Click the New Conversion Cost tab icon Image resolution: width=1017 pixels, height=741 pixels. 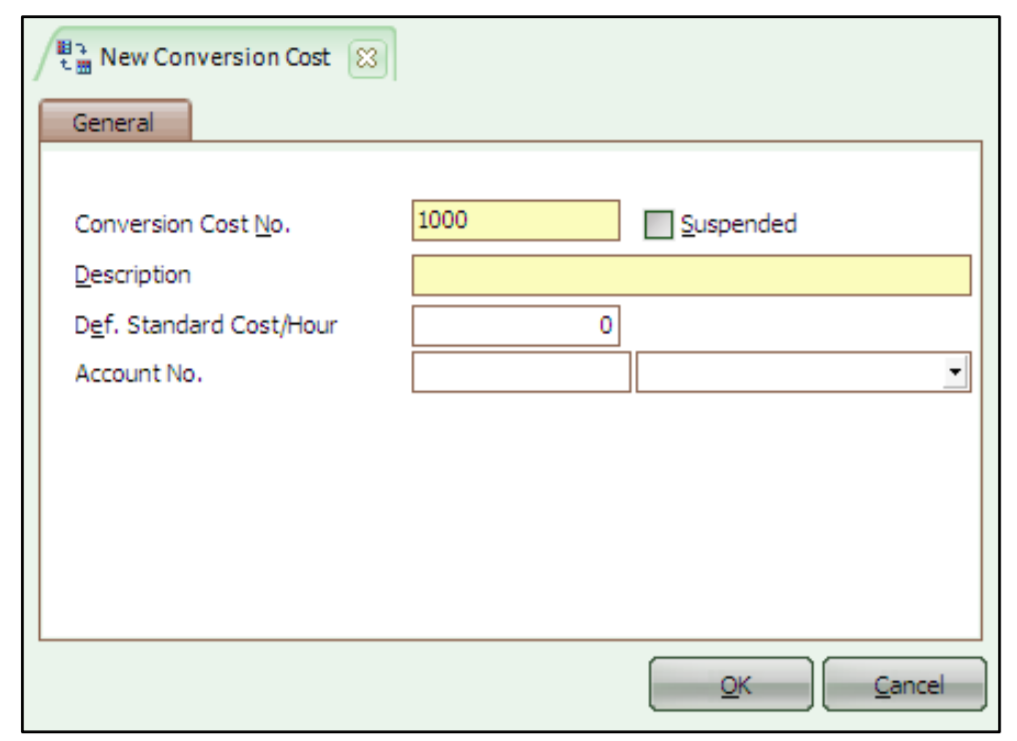[74, 57]
